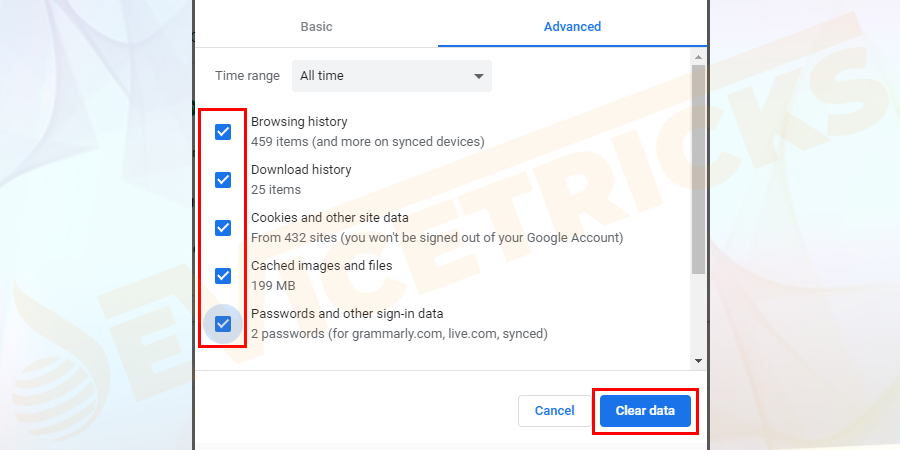Switch to the Basic tab
The image size is (900, 450).
click(316, 26)
